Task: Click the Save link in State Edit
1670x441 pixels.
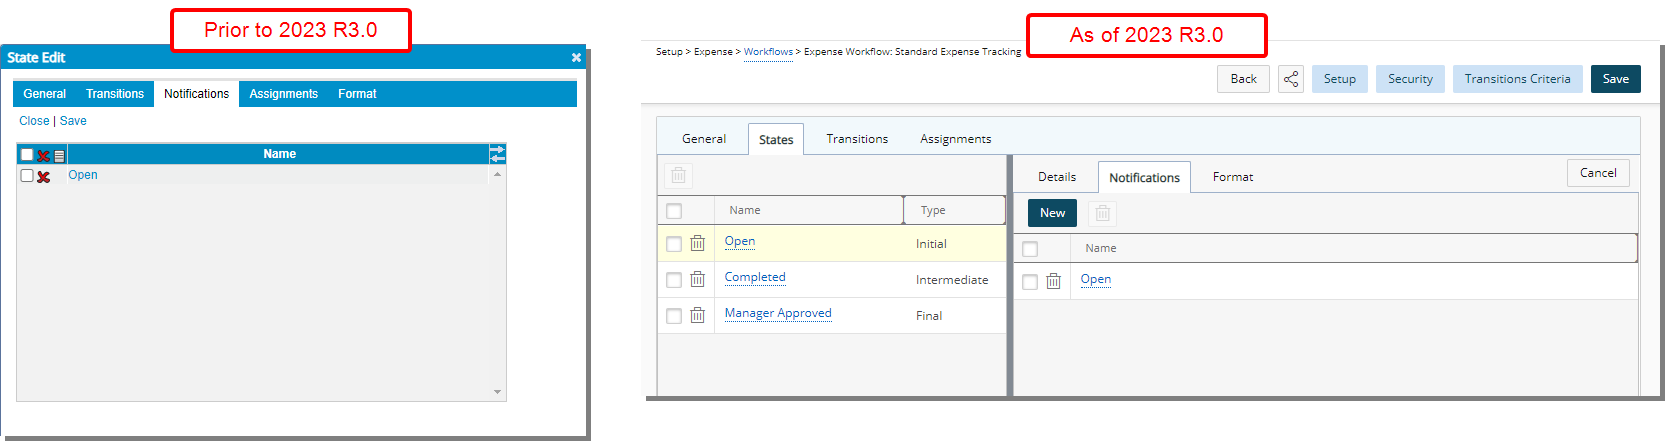Action: pos(73,121)
